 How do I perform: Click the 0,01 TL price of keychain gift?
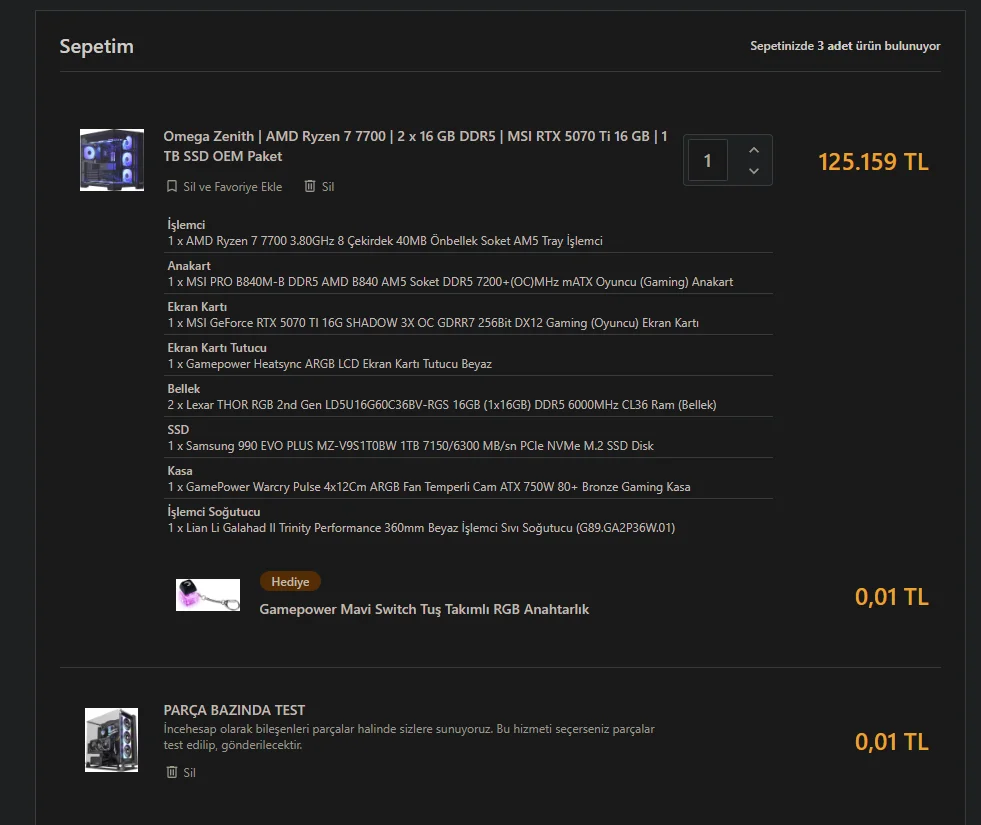pyautogui.click(x=892, y=597)
